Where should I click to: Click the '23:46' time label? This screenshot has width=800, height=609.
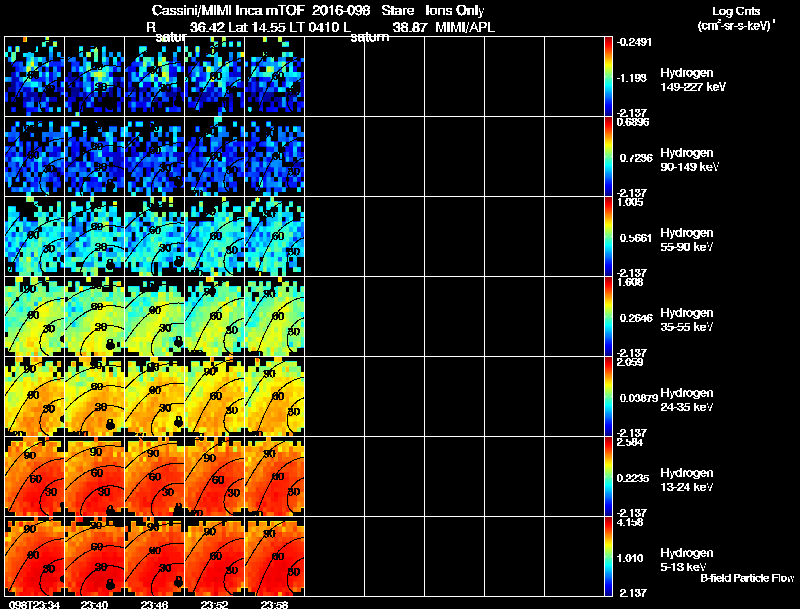pos(154,604)
